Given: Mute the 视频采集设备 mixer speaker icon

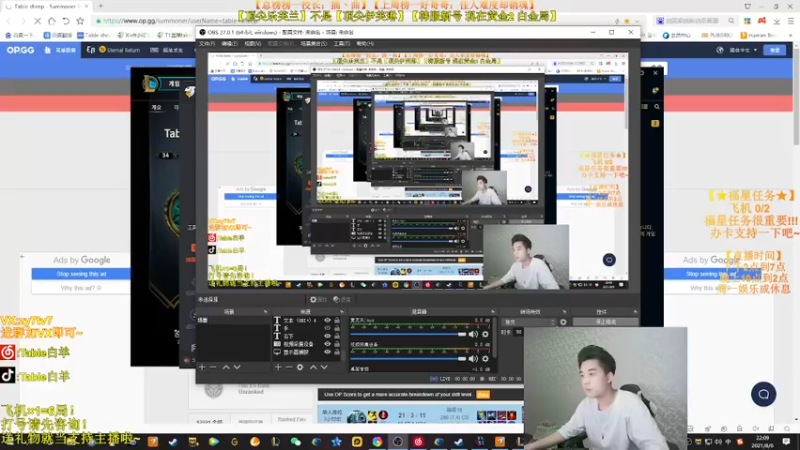Looking at the screenshot, I should 473,359.
